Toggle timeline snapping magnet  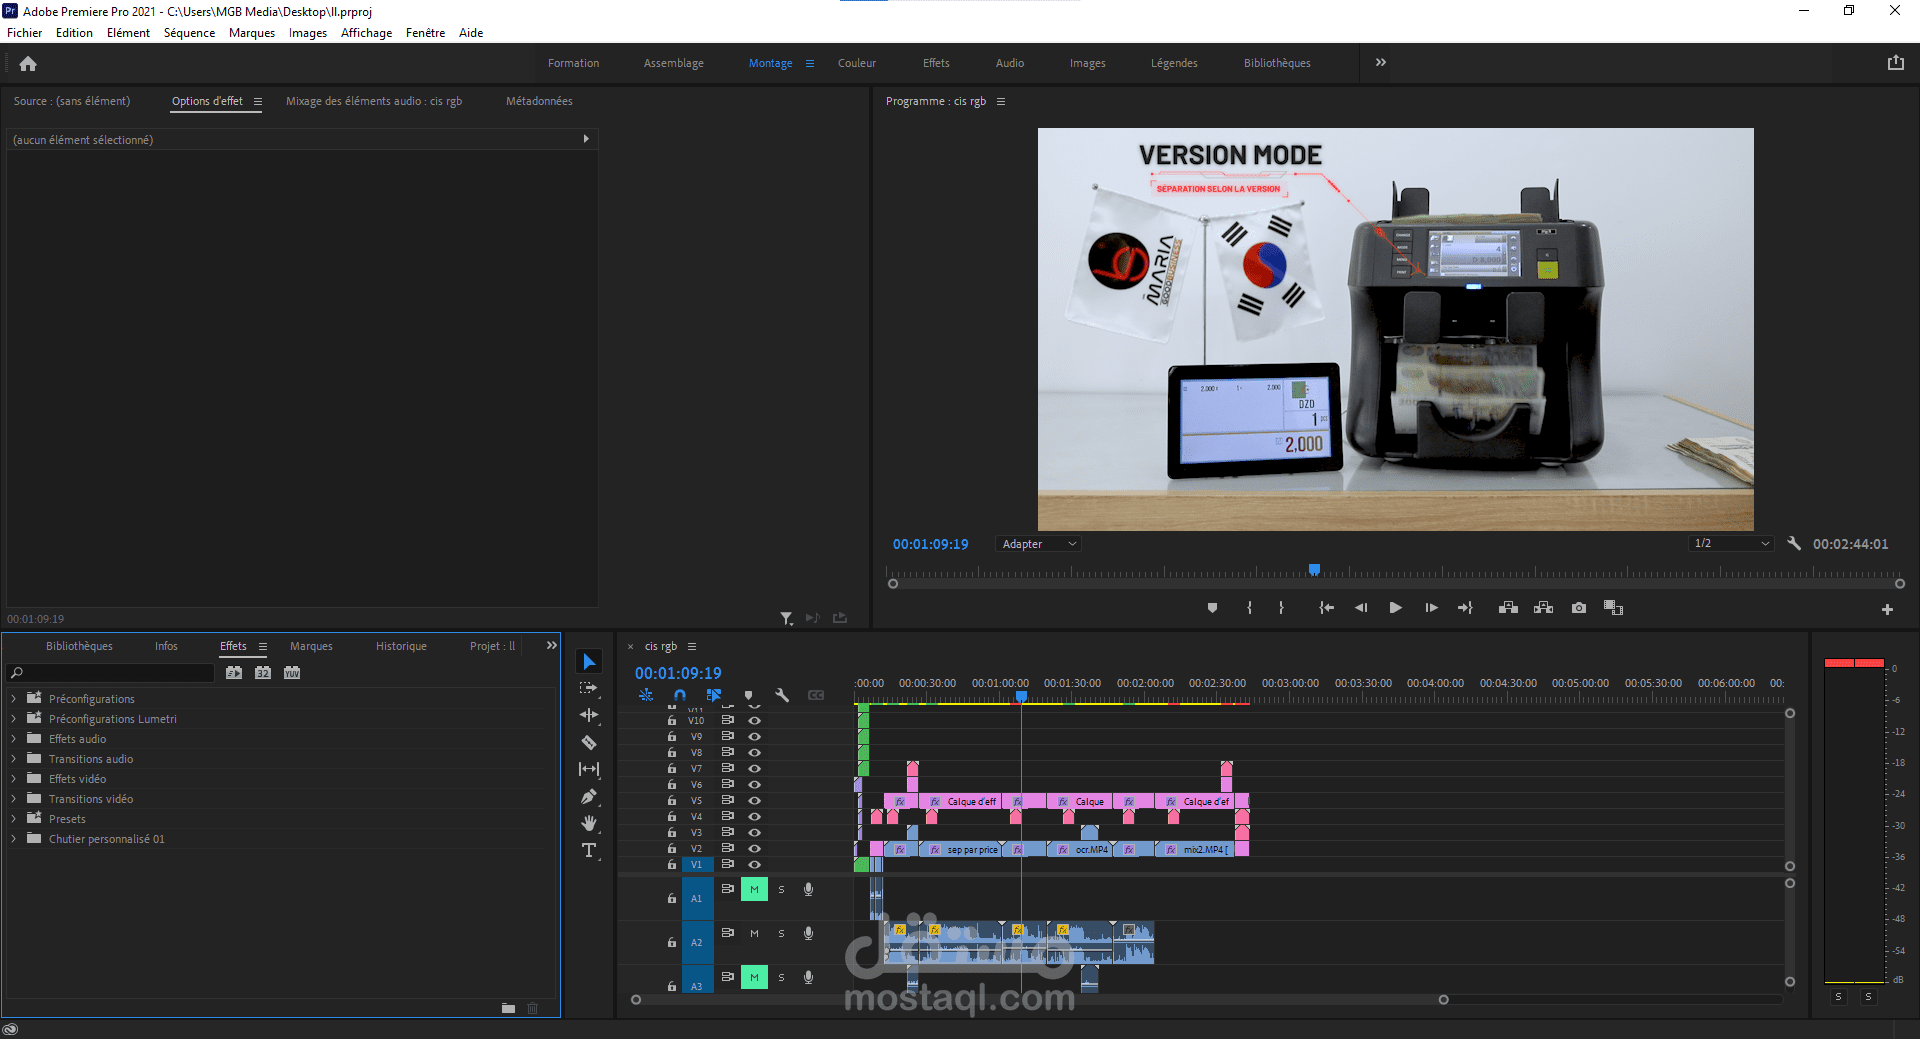coord(680,695)
